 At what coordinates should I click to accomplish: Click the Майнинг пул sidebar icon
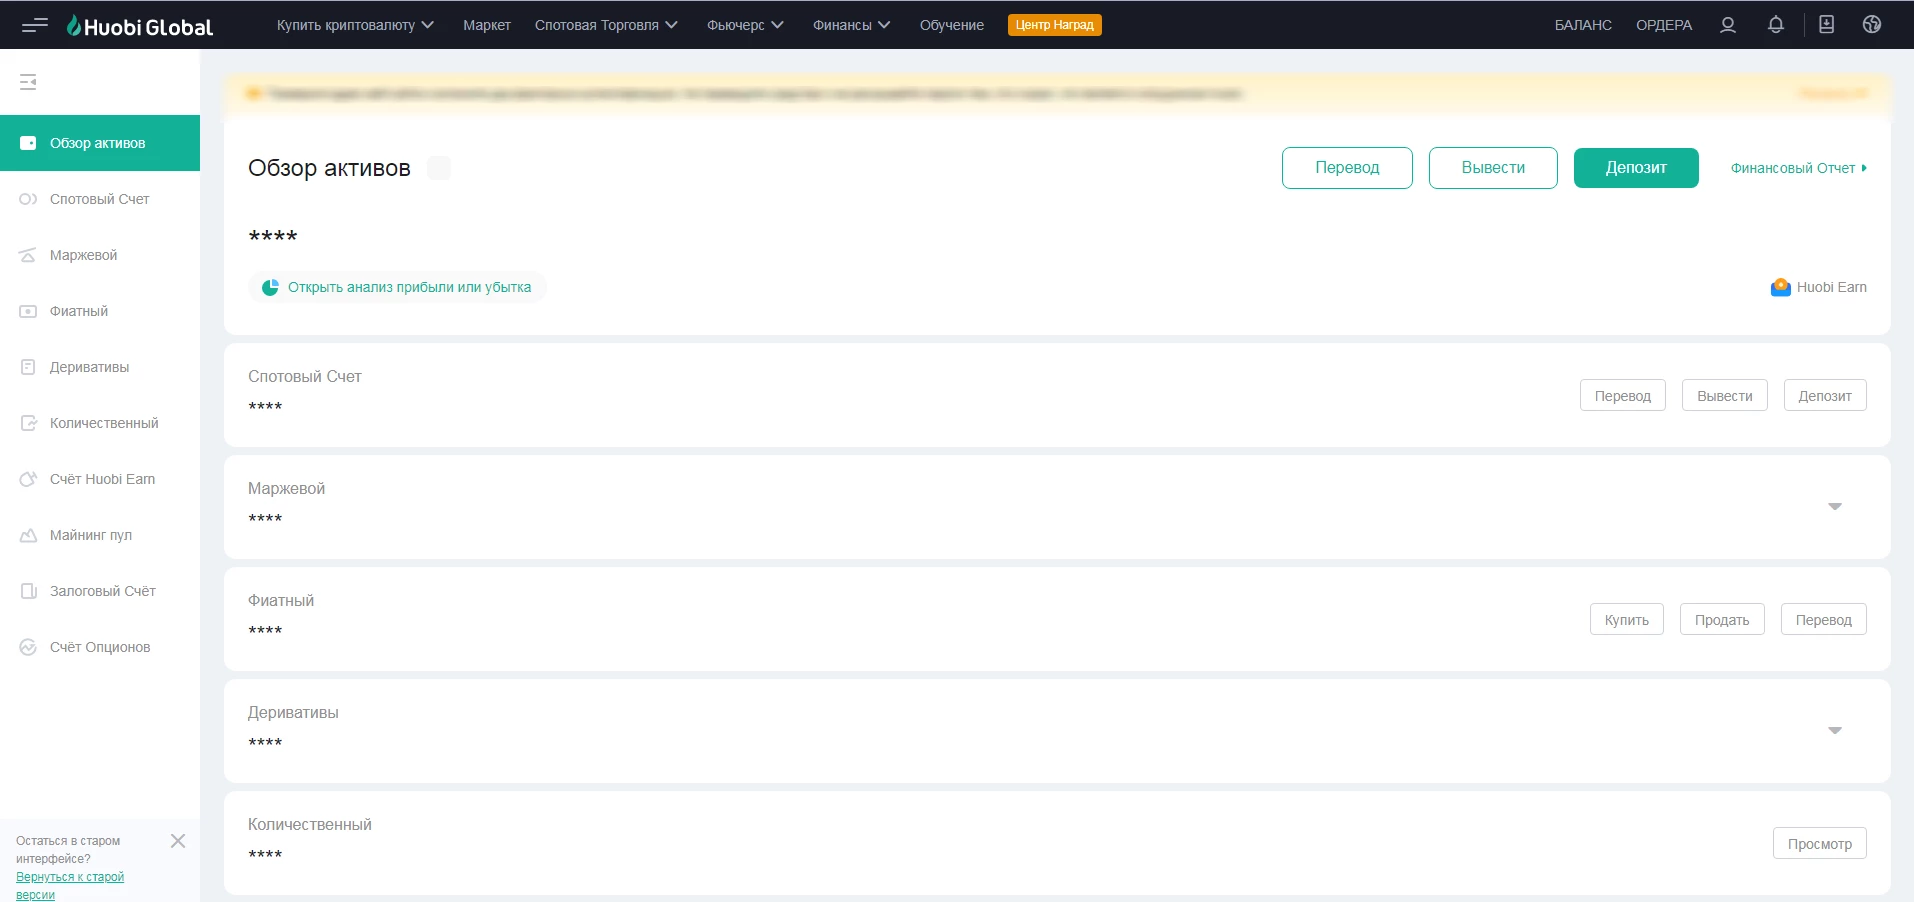point(28,535)
